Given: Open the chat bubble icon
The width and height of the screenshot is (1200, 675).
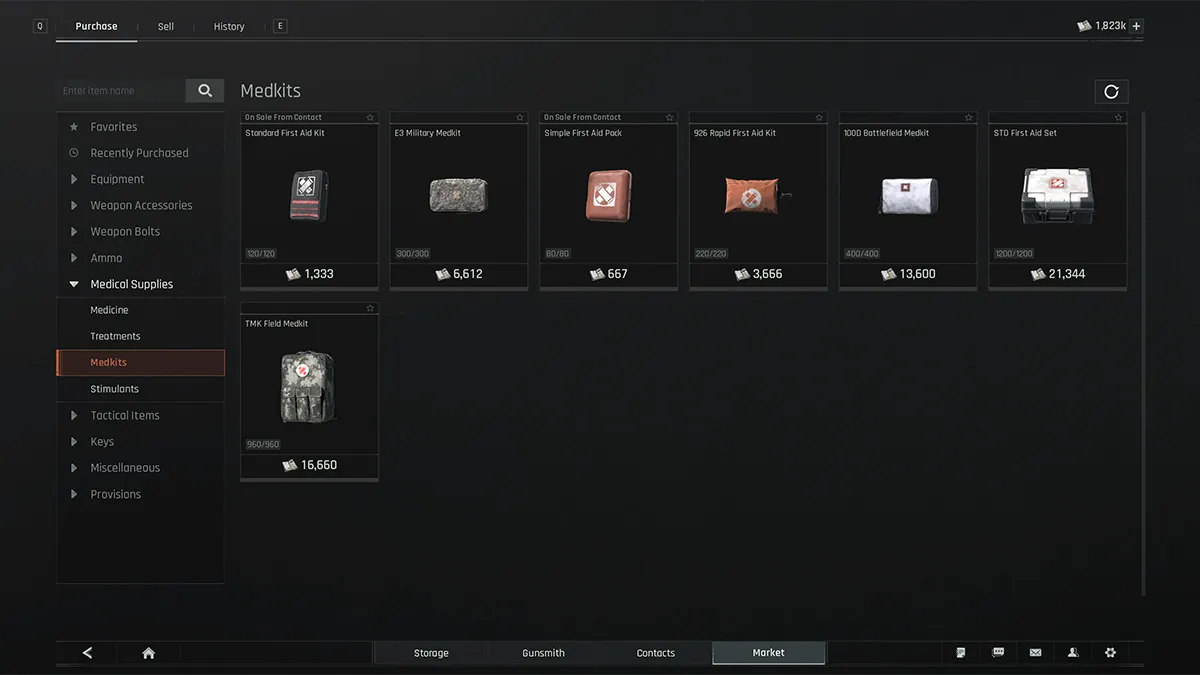Looking at the screenshot, I should pos(998,653).
